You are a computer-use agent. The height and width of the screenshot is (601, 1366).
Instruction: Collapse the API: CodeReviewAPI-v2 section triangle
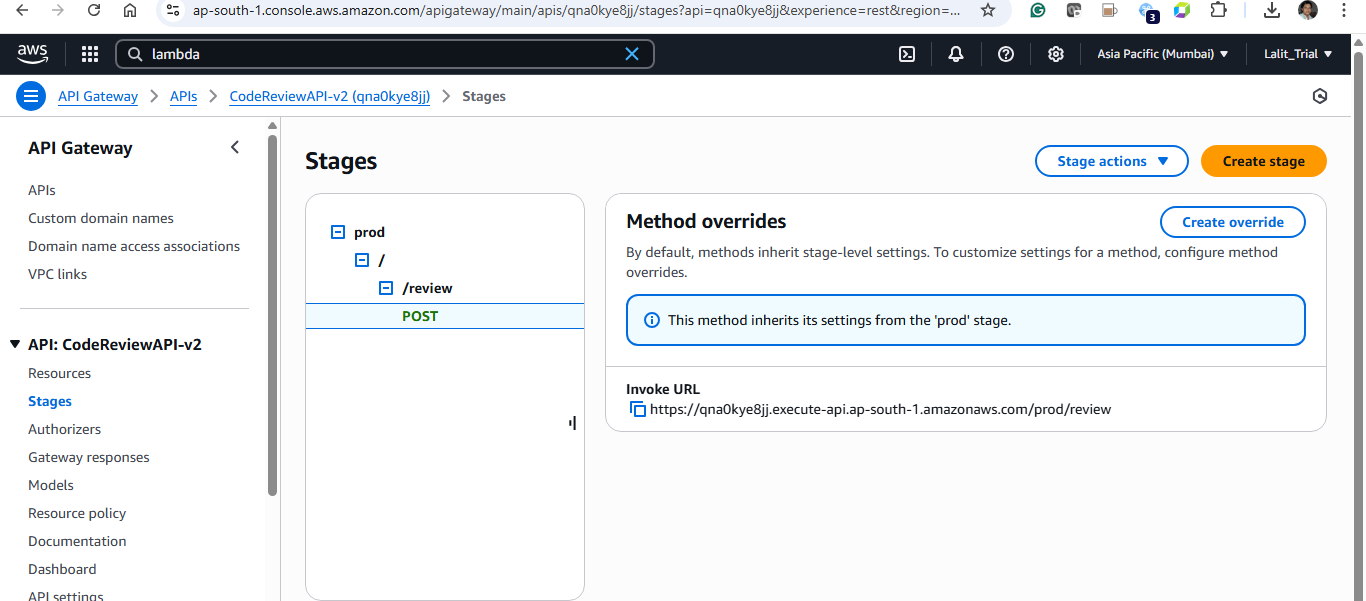coord(15,344)
